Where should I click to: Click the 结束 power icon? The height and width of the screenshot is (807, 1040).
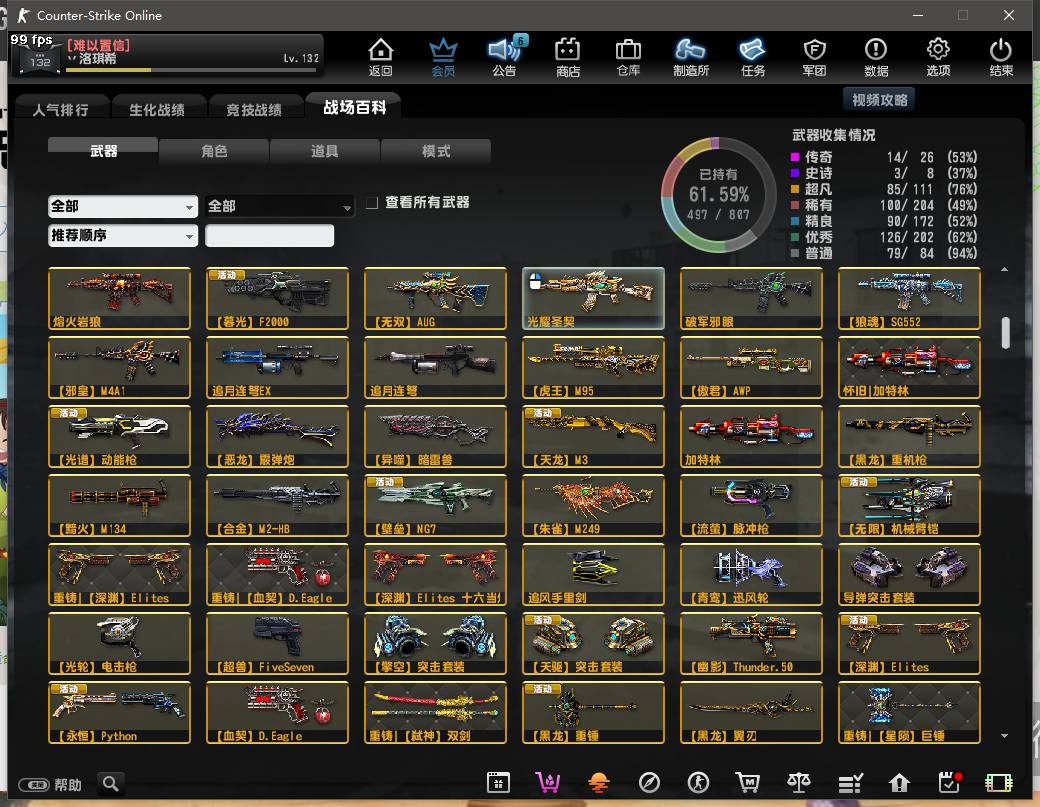tap(1001, 56)
